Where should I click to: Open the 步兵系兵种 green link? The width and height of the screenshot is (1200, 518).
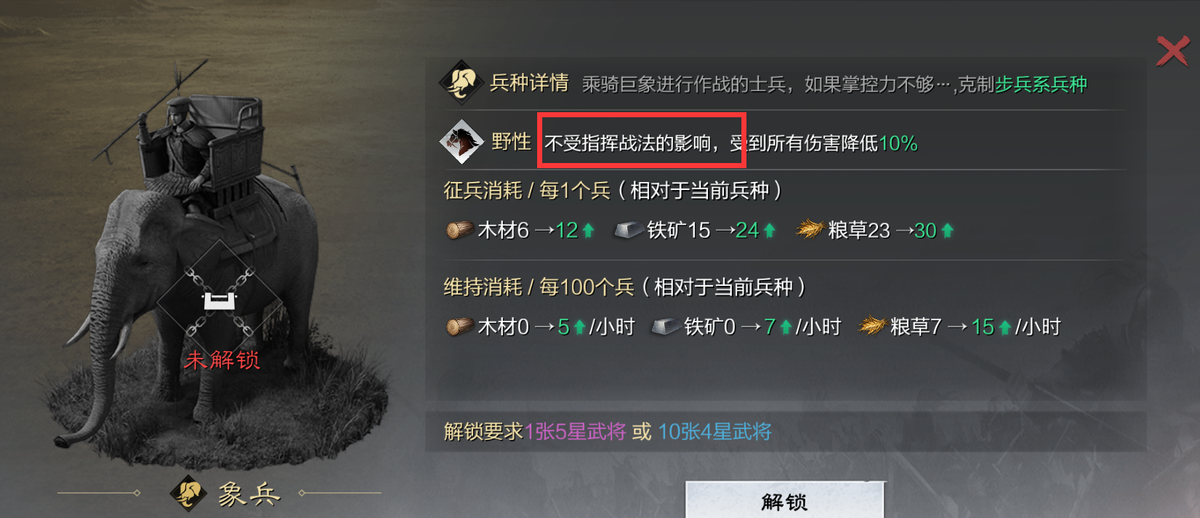click(1041, 84)
